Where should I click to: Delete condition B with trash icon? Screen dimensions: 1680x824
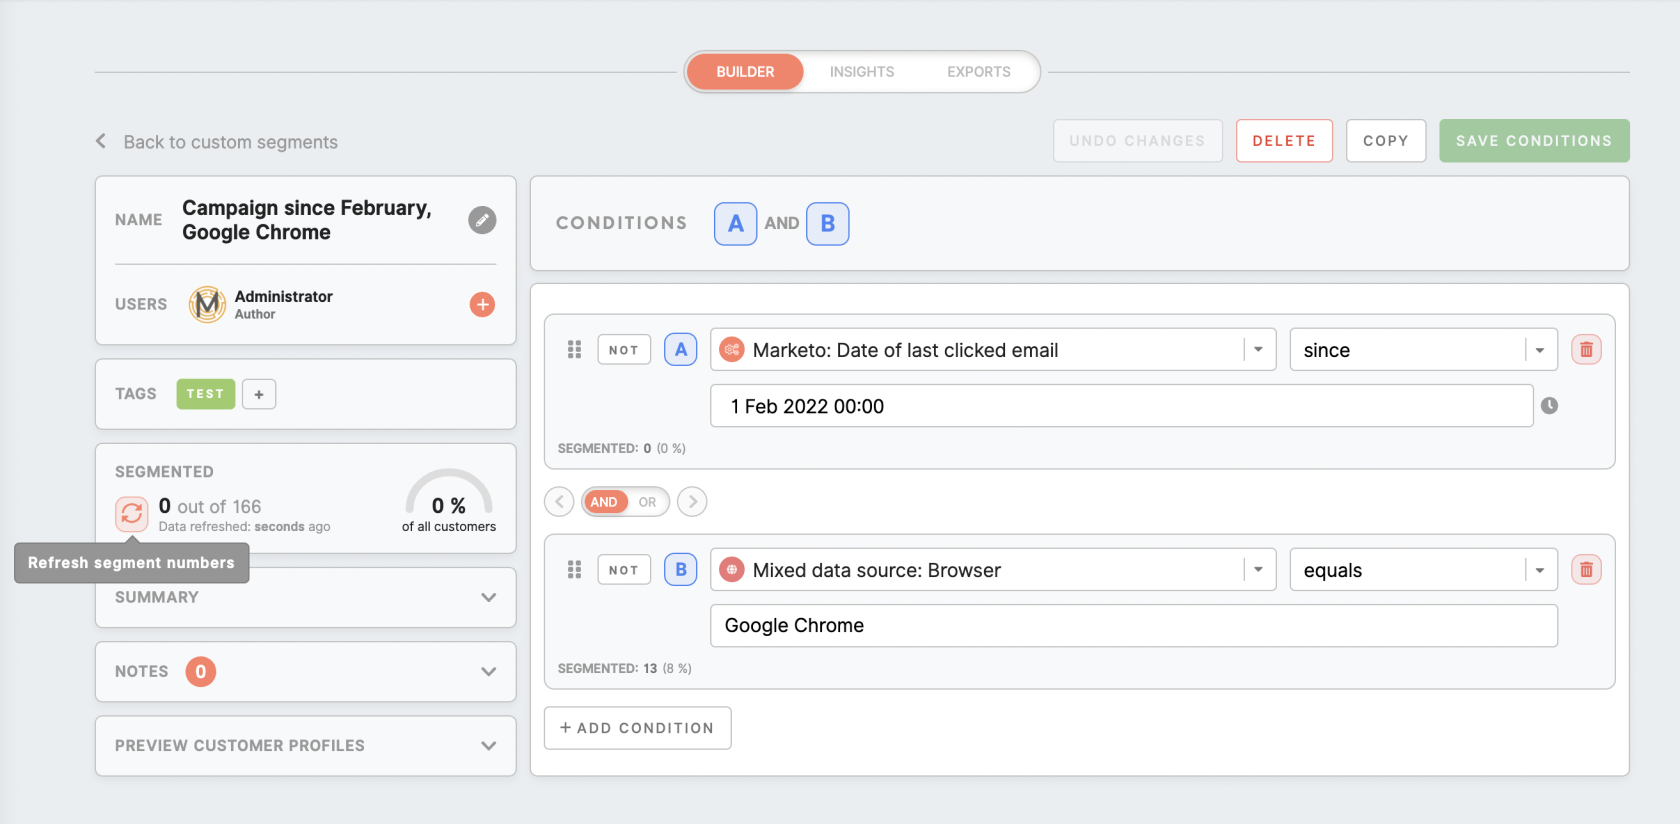1586,570
